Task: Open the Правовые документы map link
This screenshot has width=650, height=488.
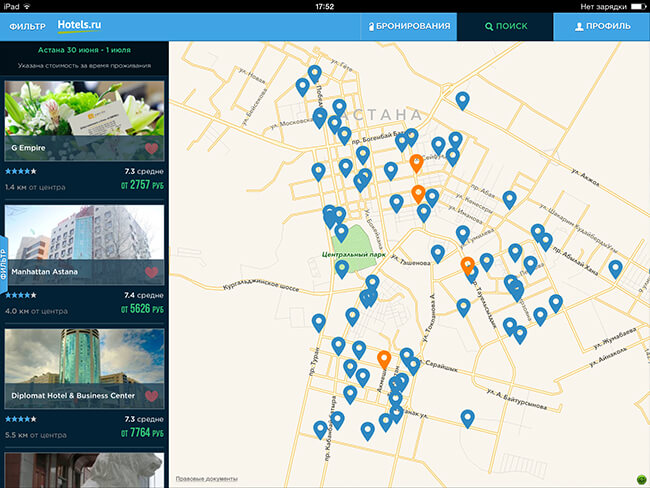Action: point(206,478)
